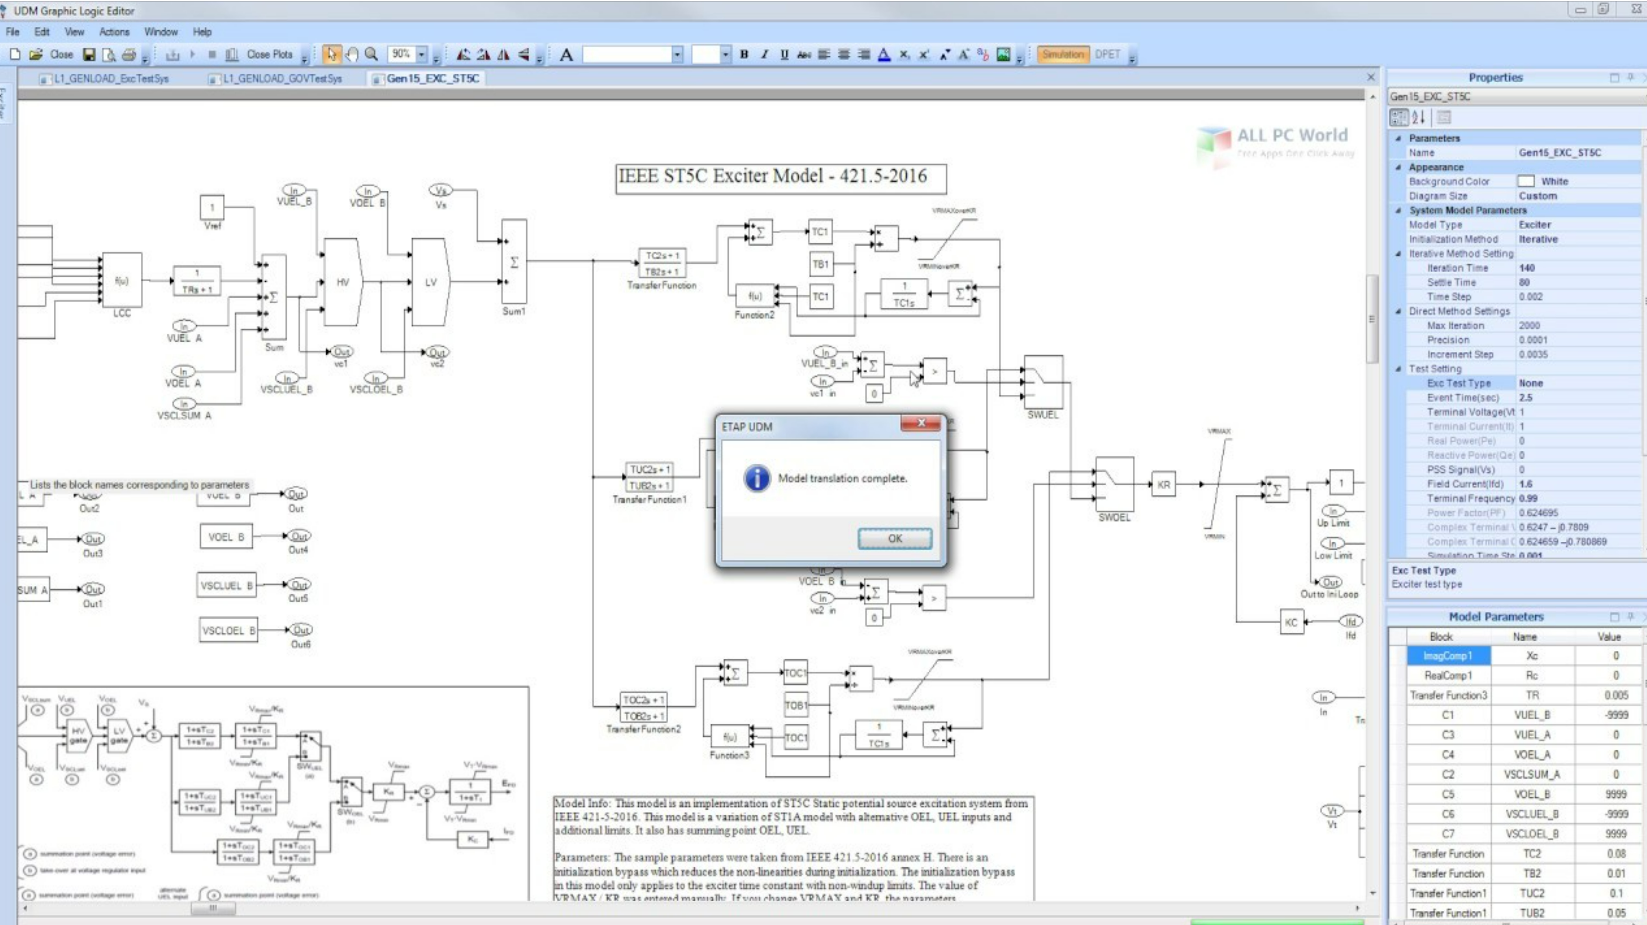Close the ETAP UDM dialog
The height and width of the screenshot is (925, 1647).
(921, 423)
